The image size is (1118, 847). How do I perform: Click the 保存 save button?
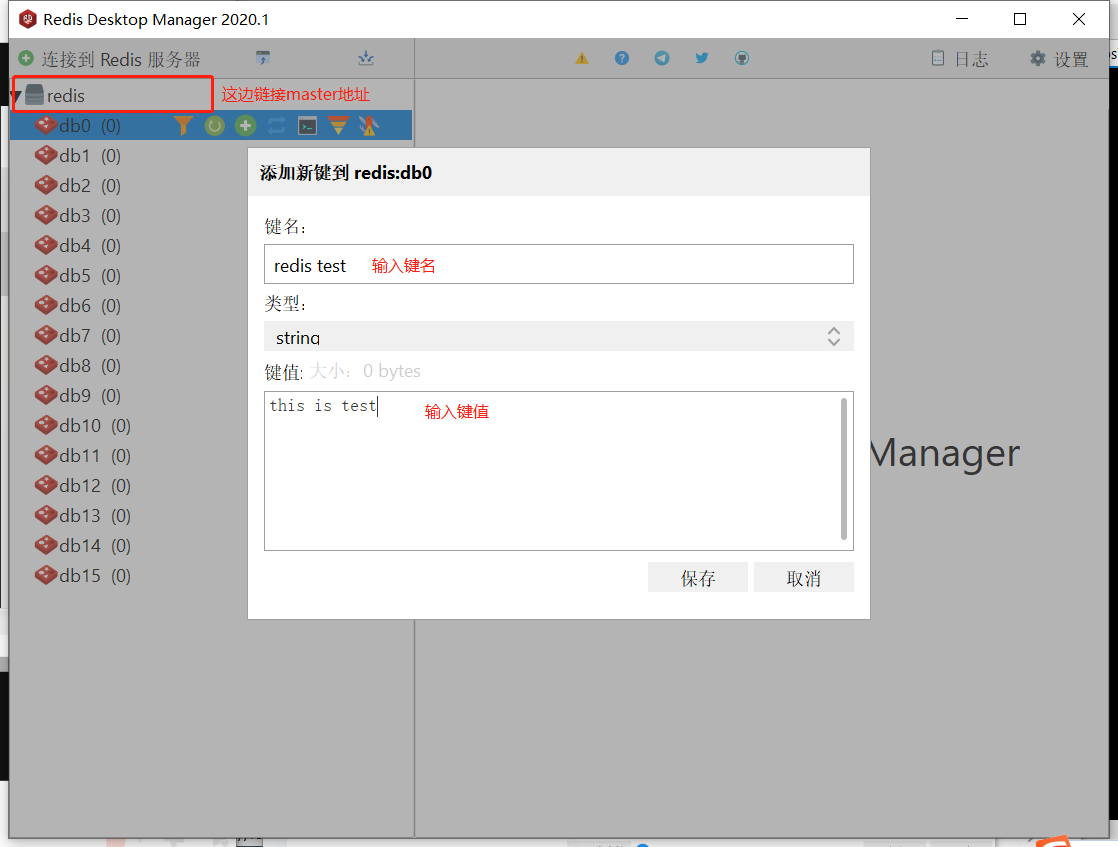(697, 577)
